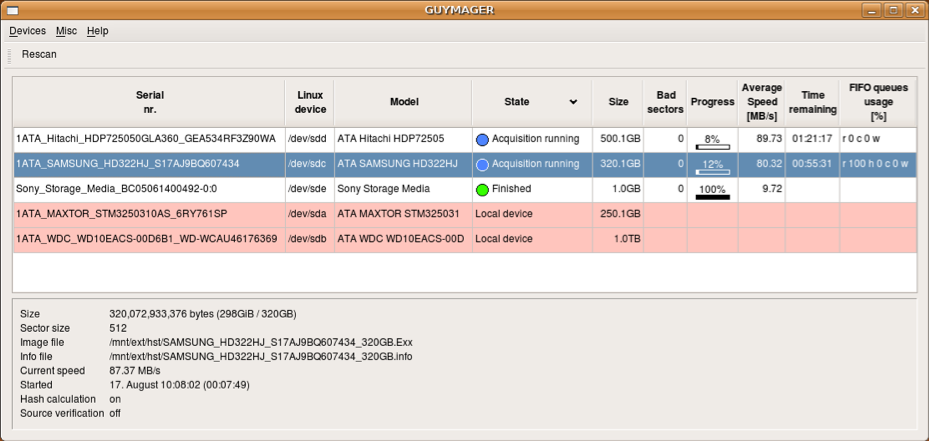Select the MAXTOR local device row
The image size is (929, 441).
point(149,213)
